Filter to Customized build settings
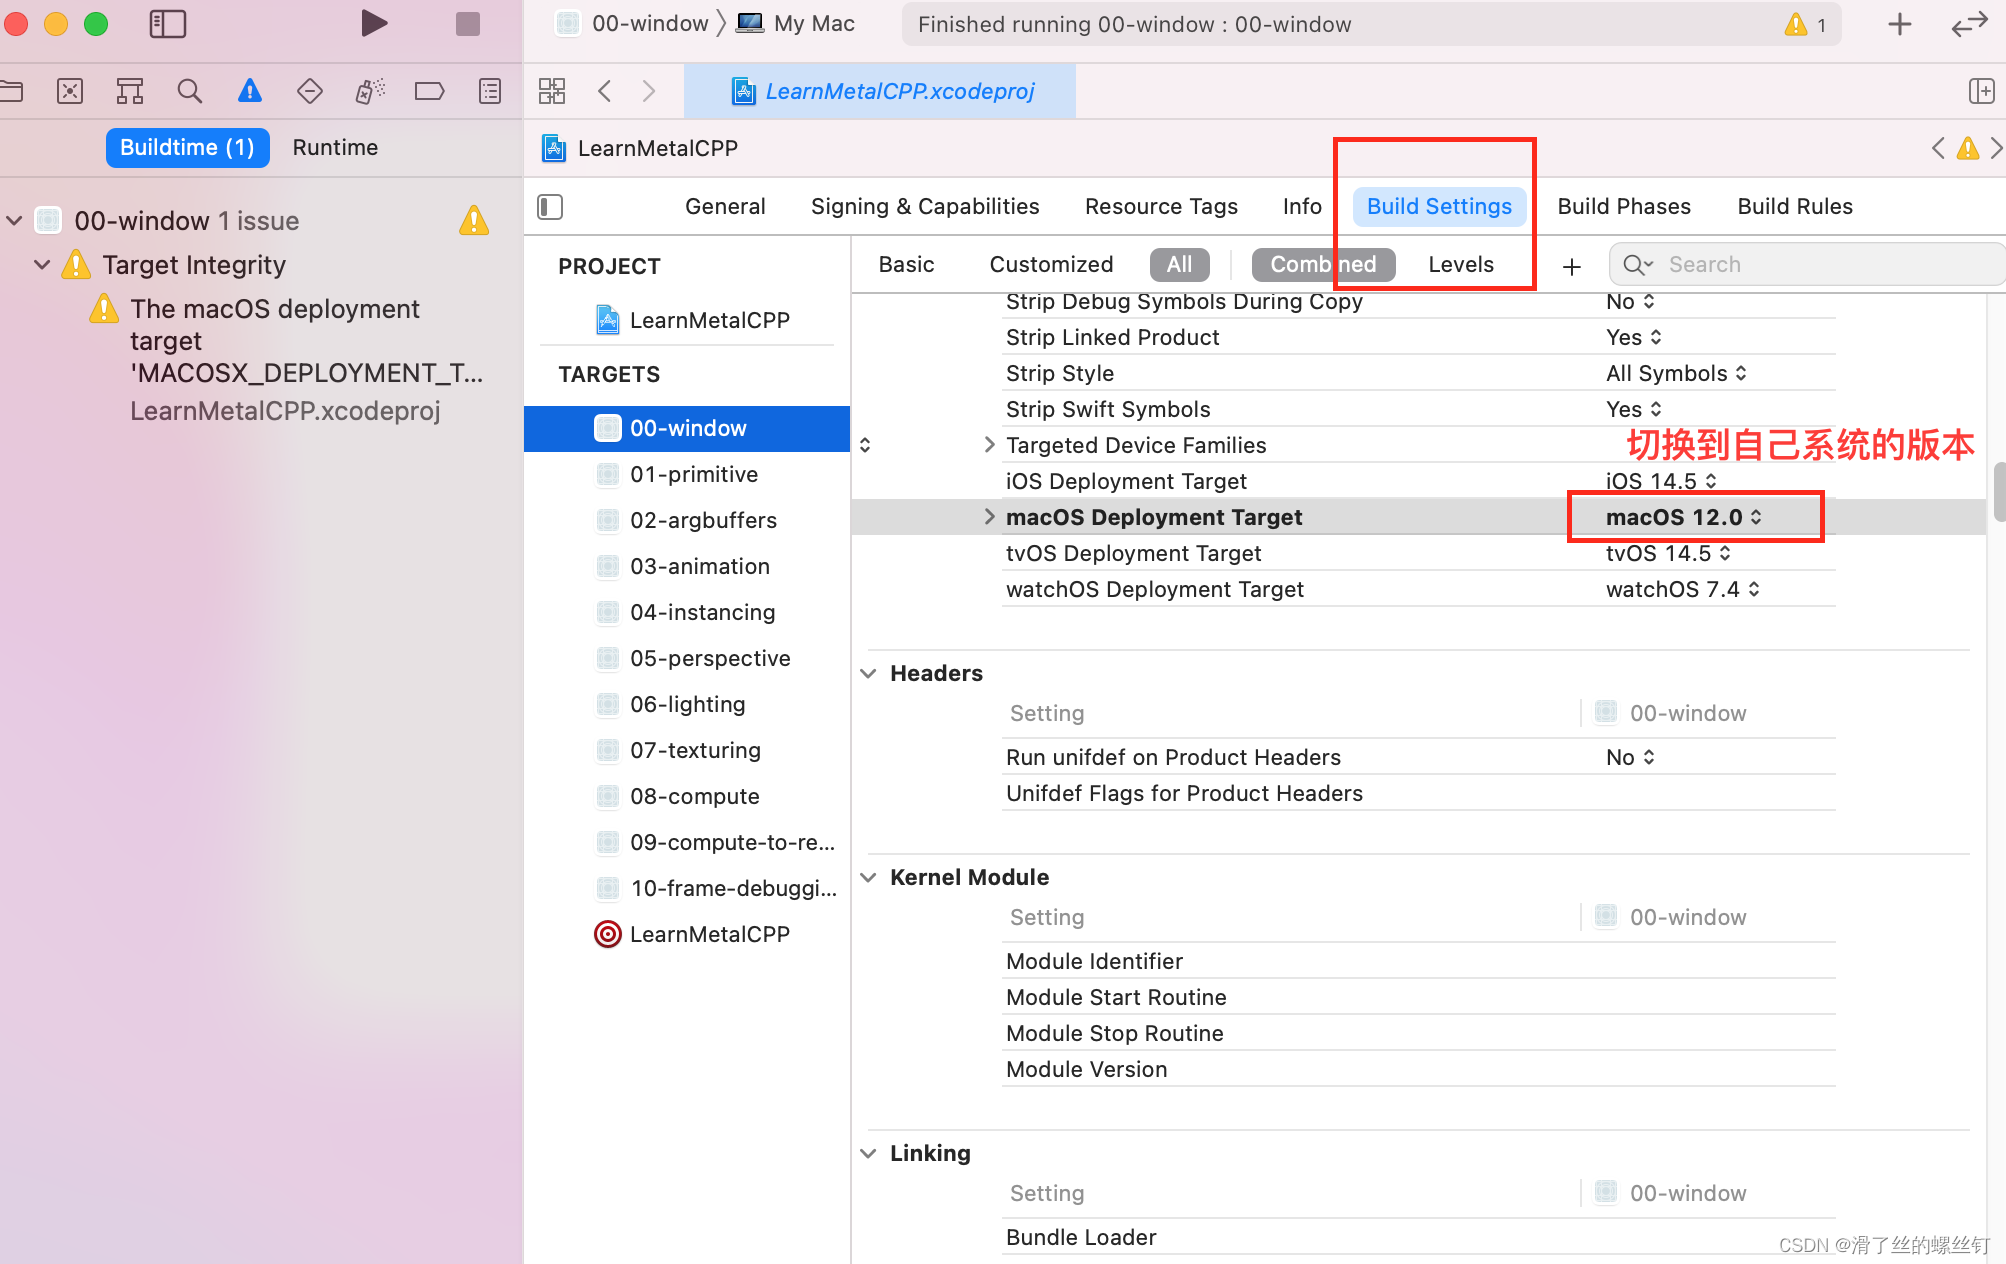This screenshot has width=2006, height=1264. 1051,264
